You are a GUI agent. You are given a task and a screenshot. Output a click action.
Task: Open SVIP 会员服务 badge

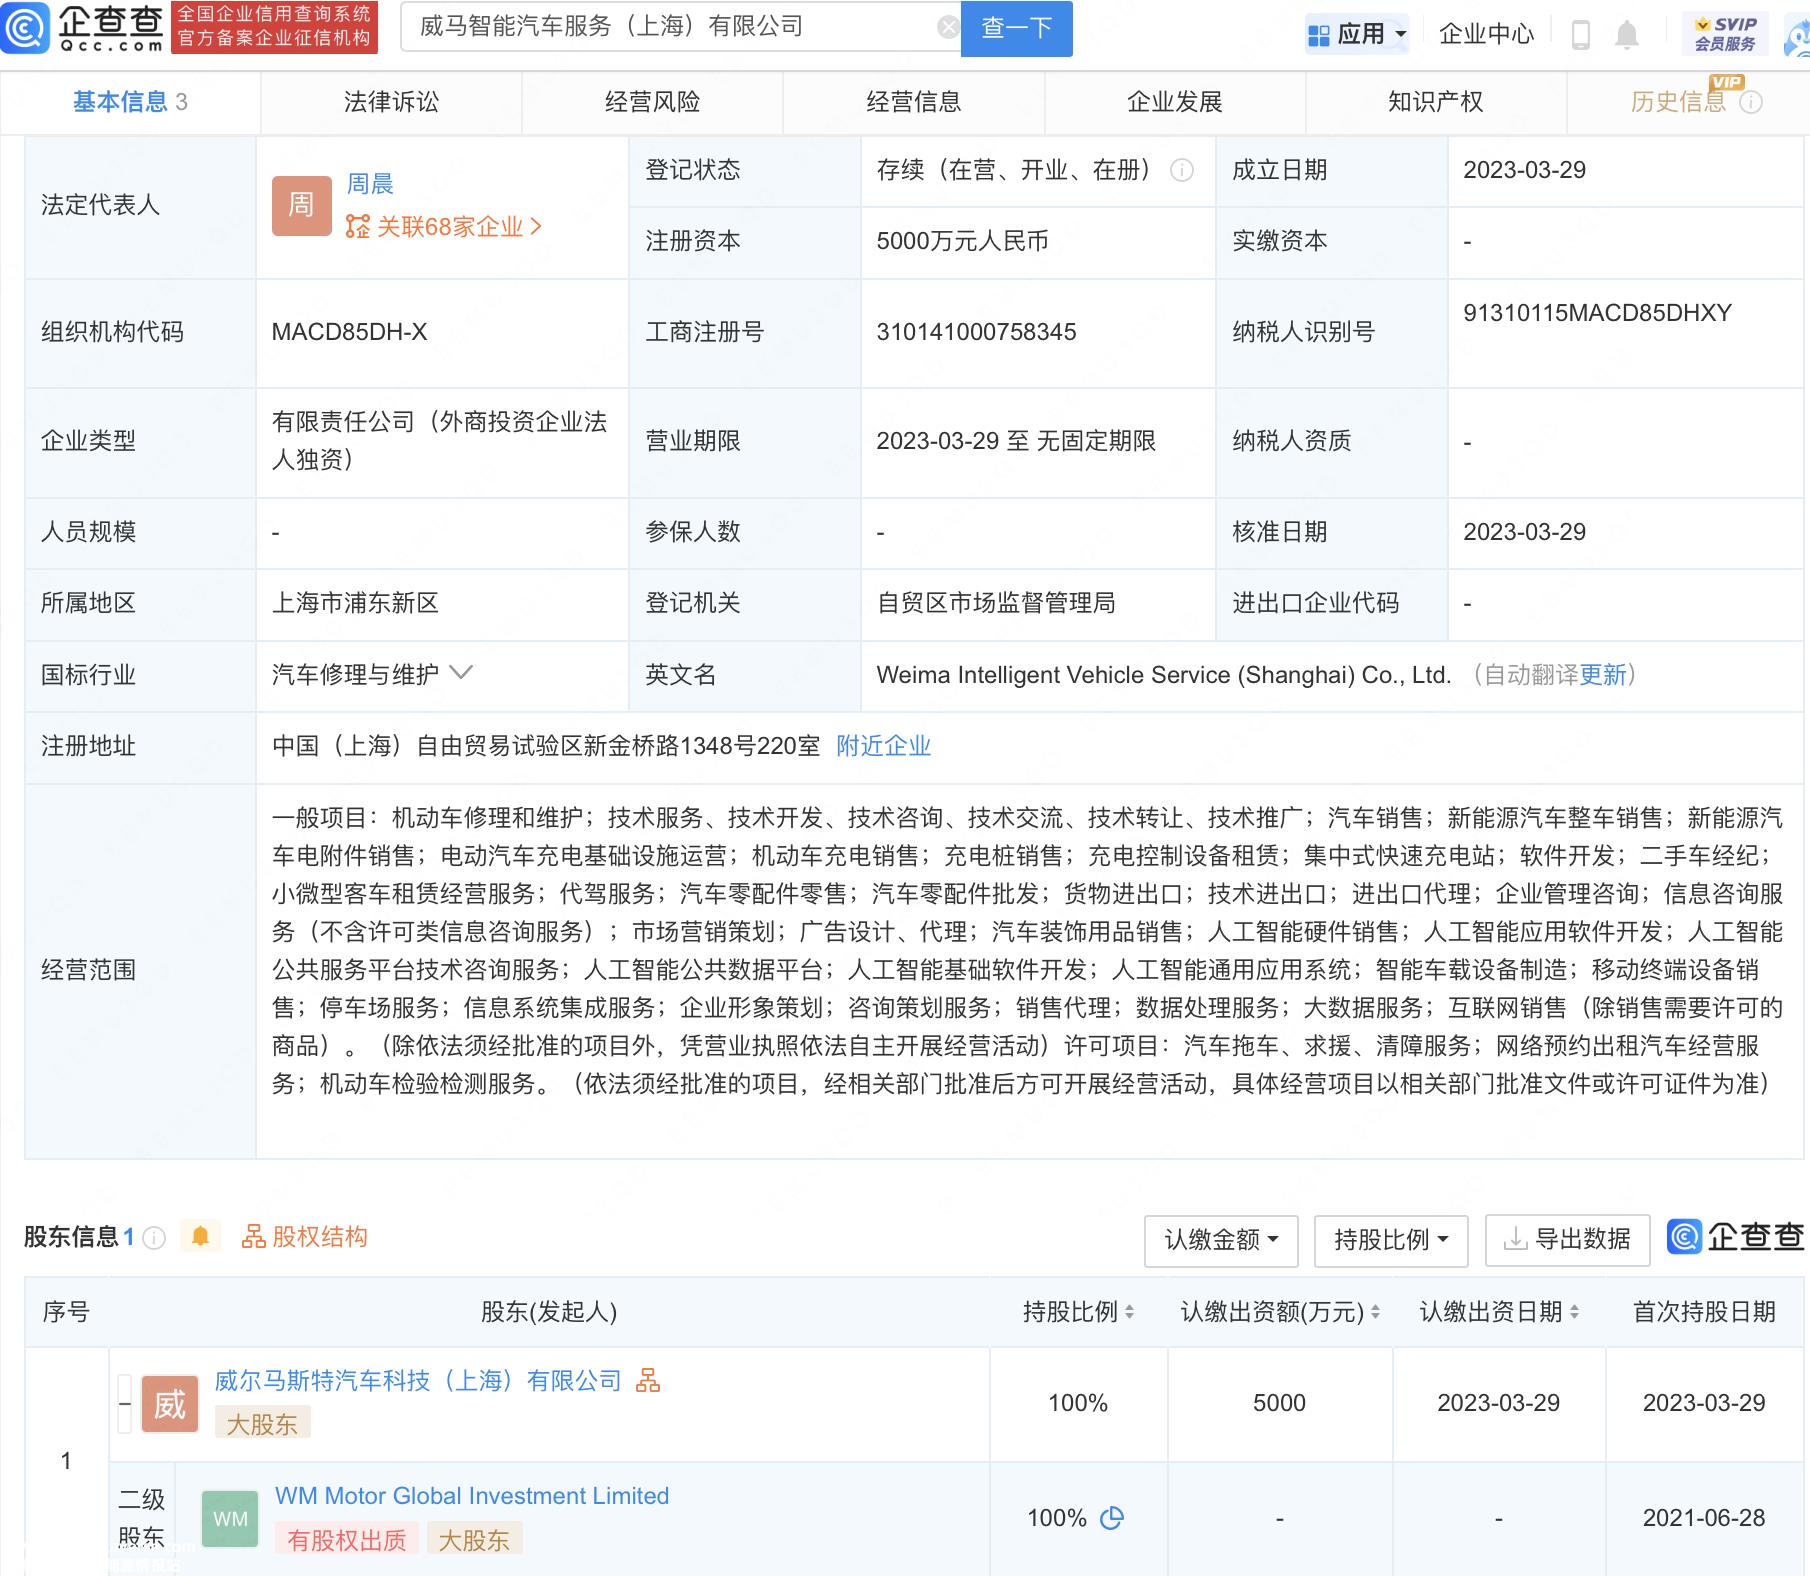(x=1725, y=34)
